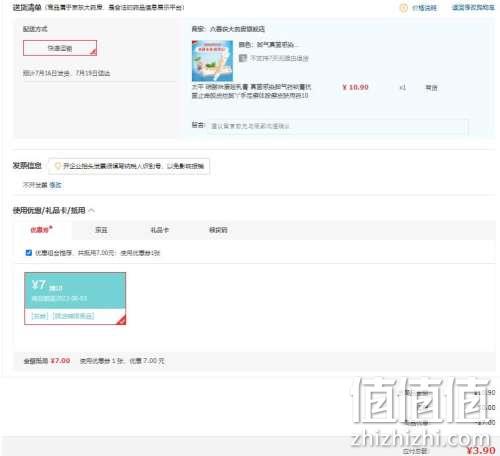The height and width of the screenshot is (456, 500).
Task: Collapse the use coupon/gift card section chevron
Action: point(92,210)
